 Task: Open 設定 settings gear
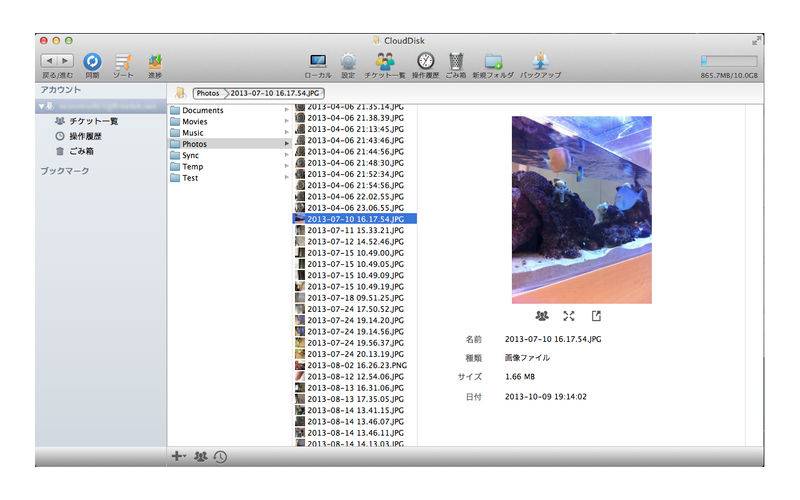[348, 61]
